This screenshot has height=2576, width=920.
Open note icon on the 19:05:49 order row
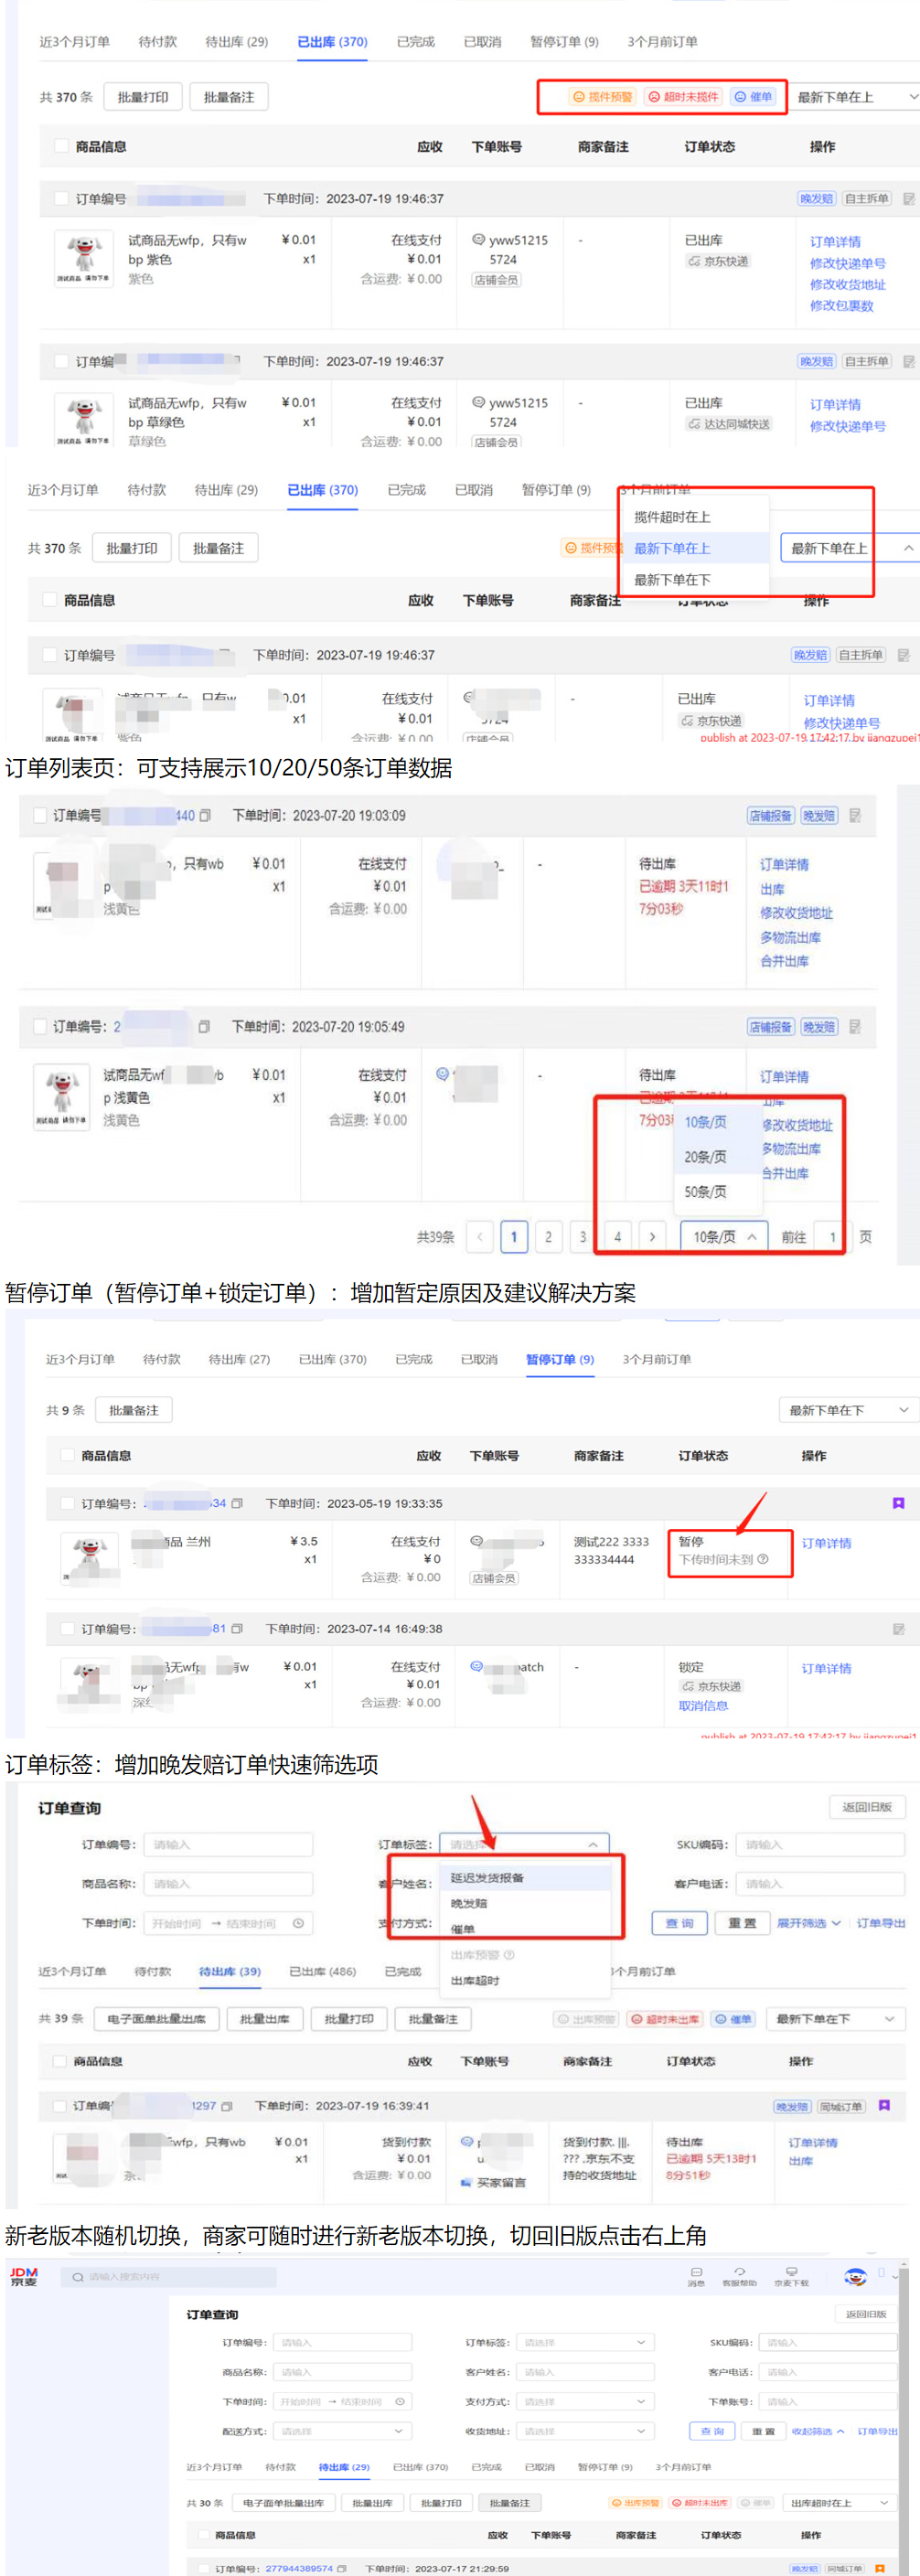tap(855, 1026)
